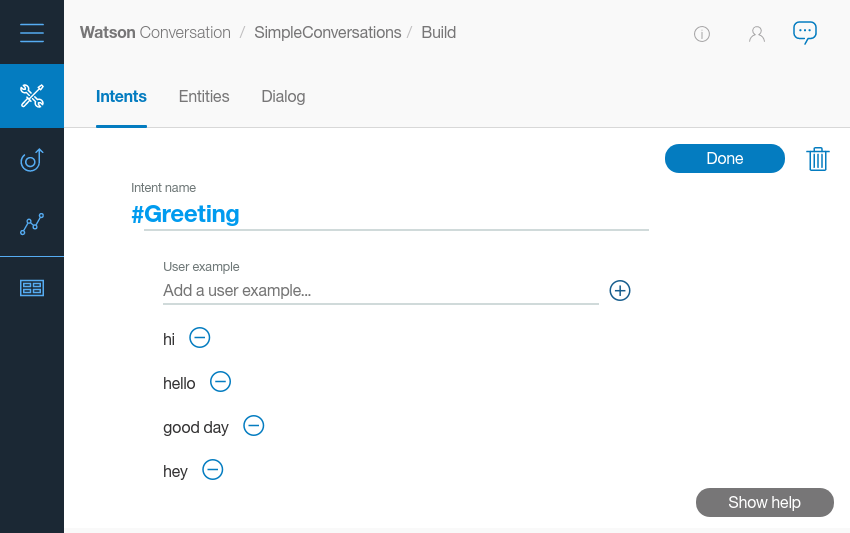Click the workspaces grid sidebar icon

[x=32, y=288]
